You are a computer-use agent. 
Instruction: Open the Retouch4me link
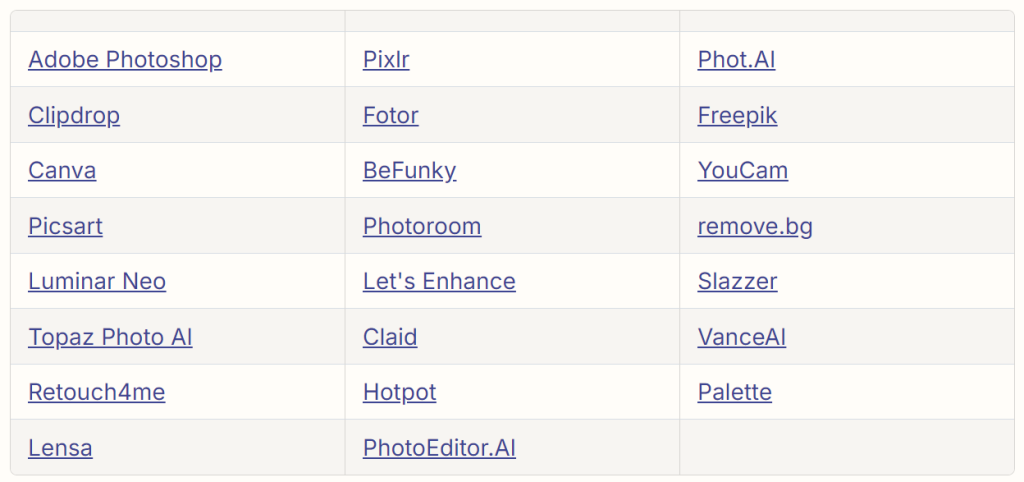[96, 392]
